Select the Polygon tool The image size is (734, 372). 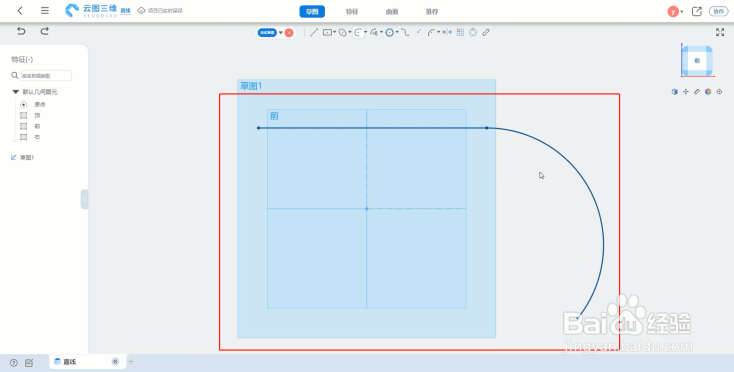[x=389, y=32]
